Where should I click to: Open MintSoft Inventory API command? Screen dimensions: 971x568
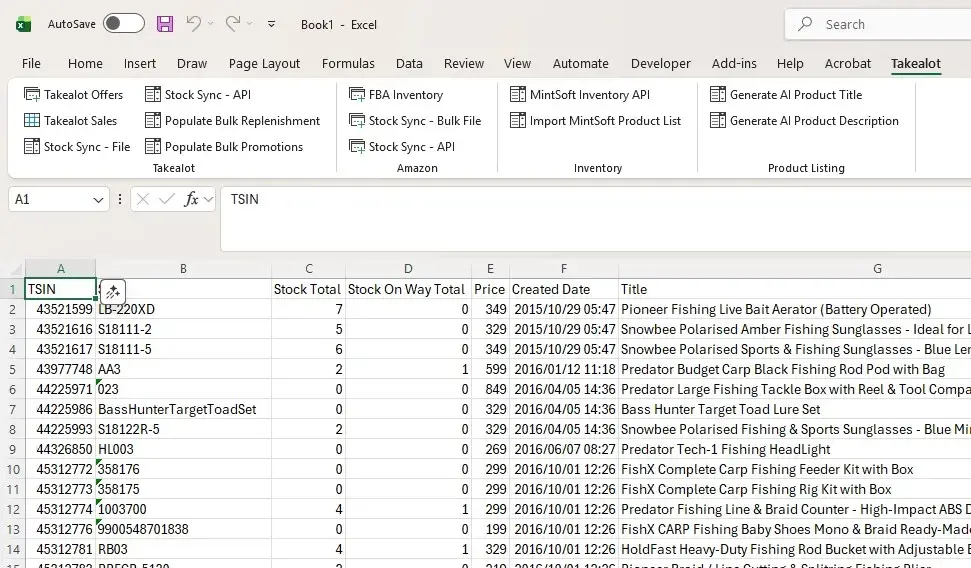coord(580,95)
